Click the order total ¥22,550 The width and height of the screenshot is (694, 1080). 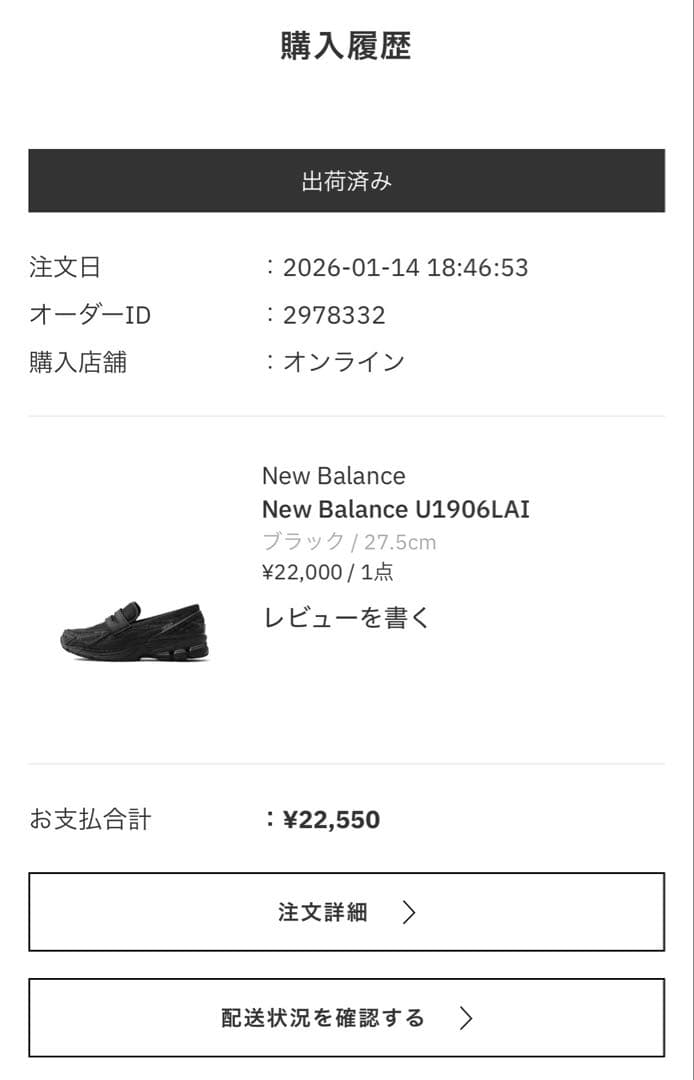click(330, 819)
